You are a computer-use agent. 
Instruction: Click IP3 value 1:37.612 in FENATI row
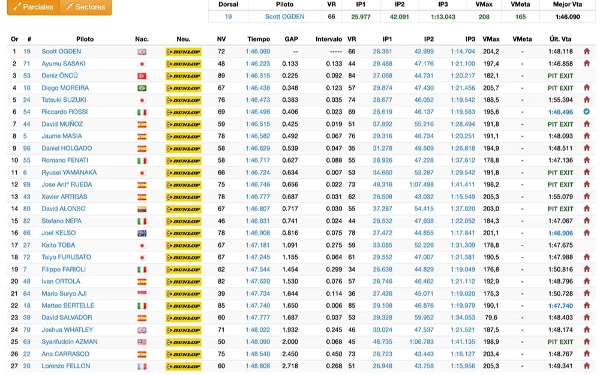pos(463,160)
